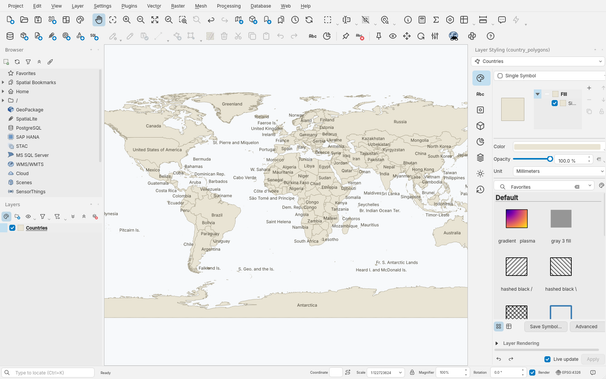Open the Field Calculator icon

tap(422, 20)
